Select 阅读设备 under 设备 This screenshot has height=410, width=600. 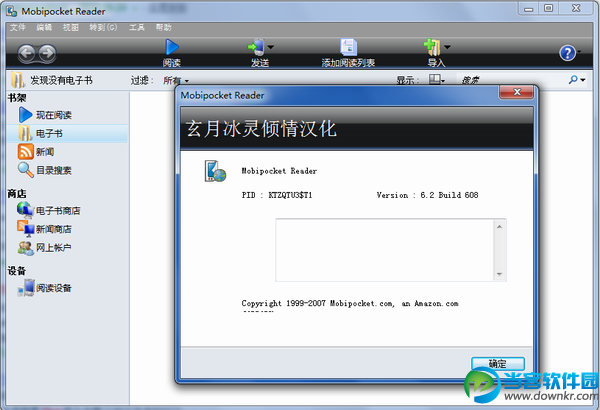coord(44,288)
